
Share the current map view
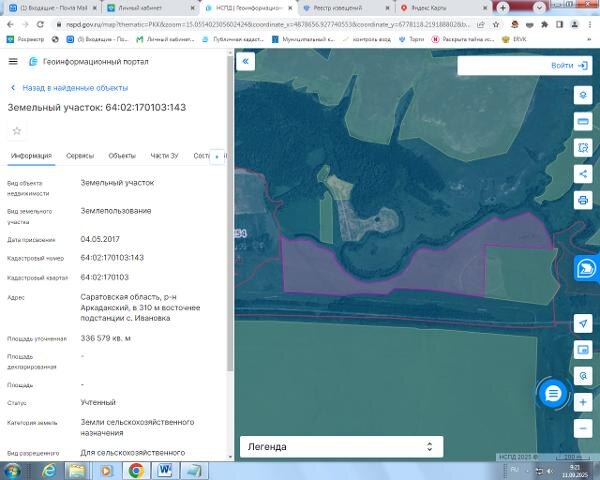(x=583, y=174)
